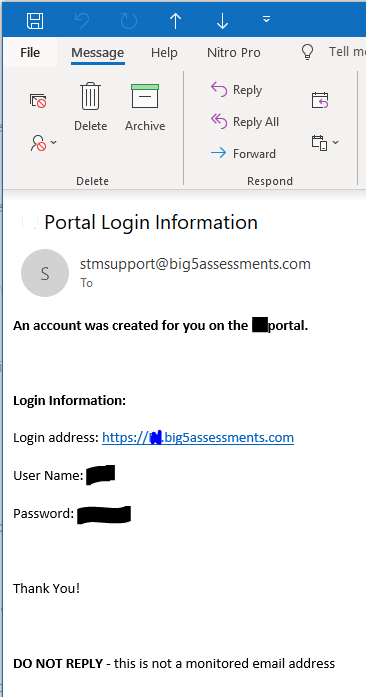Click the Save icon in quick access toolbar
Viewport: 366px width, 697px height.
35,21
